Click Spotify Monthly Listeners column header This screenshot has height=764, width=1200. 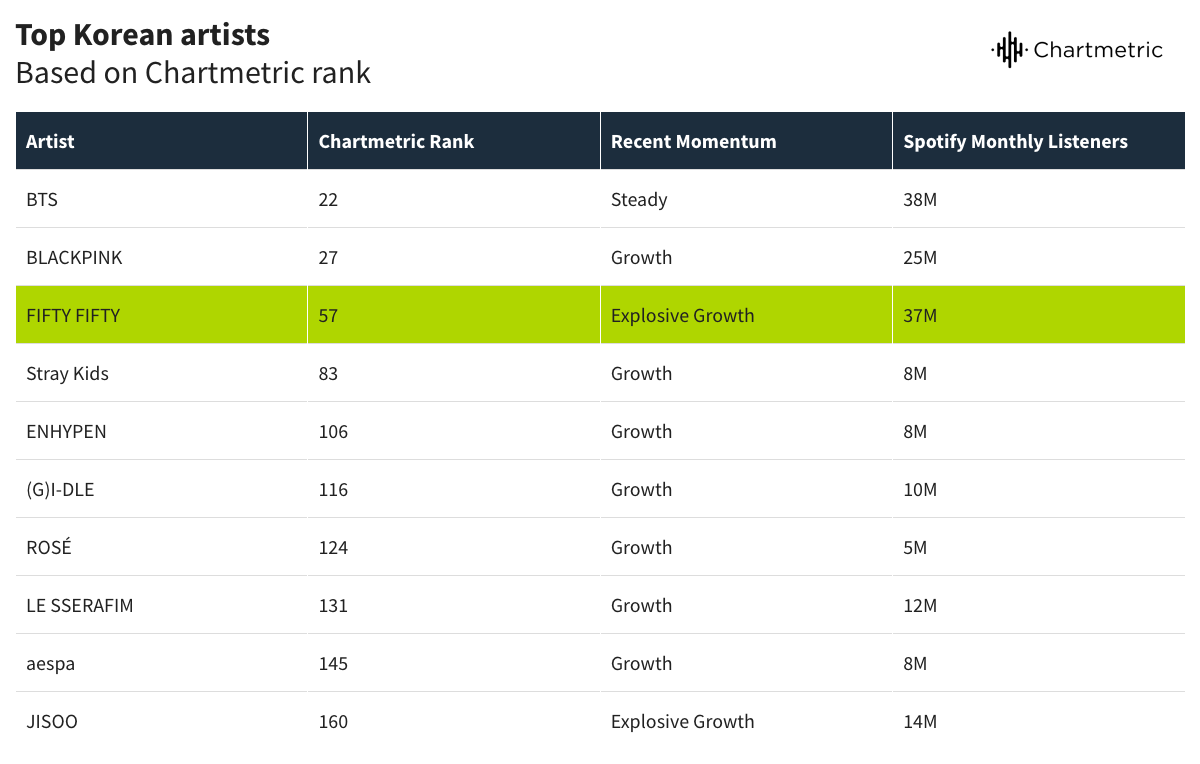[1015, 141]
